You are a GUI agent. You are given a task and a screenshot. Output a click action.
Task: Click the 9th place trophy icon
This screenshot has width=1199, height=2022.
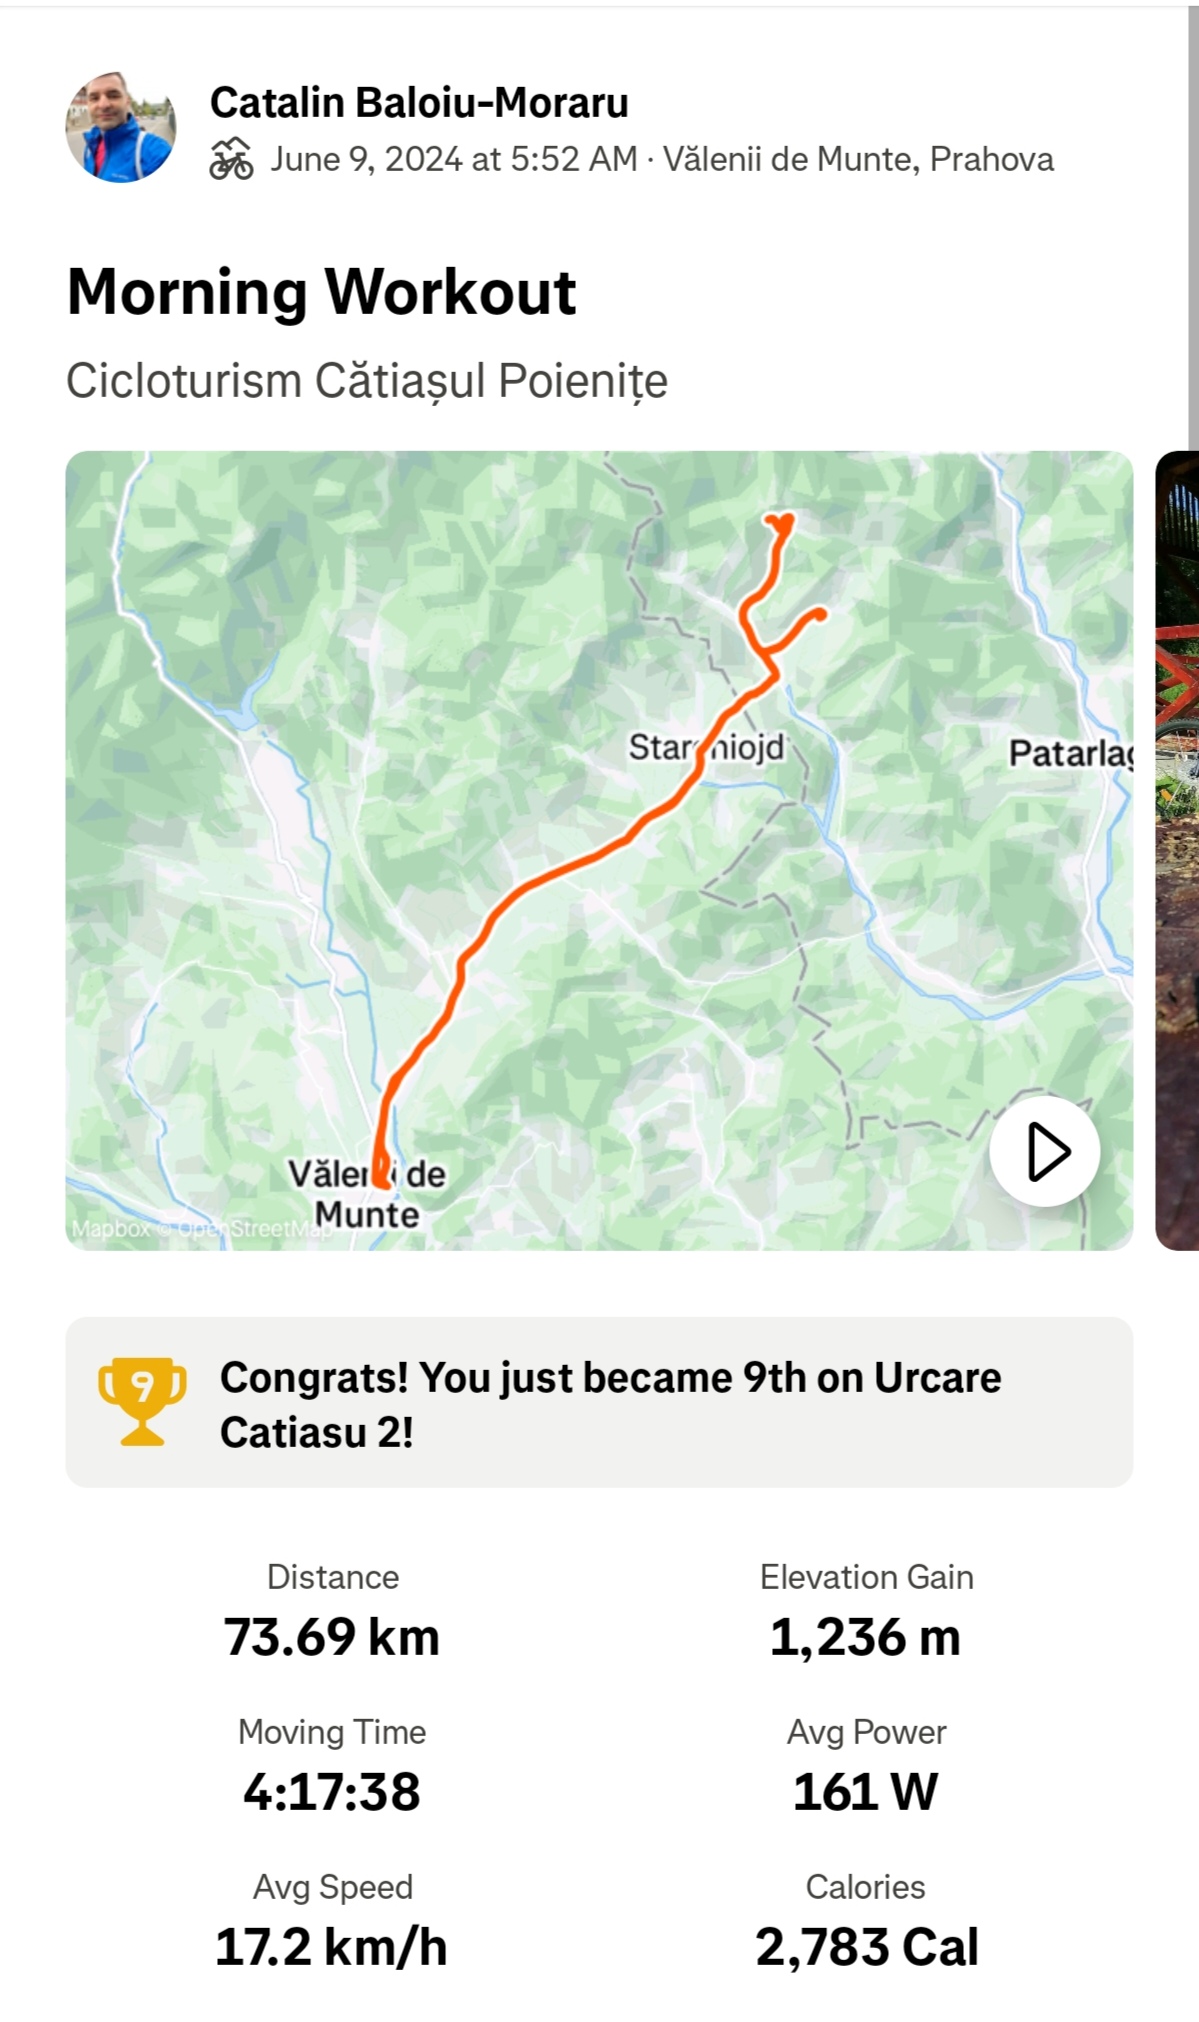142,1401
